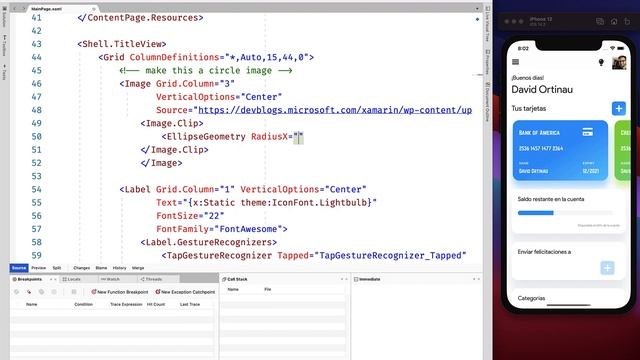Select the Immediate pad header
This screenshot has height=360, width=640.
pos(367,279)
